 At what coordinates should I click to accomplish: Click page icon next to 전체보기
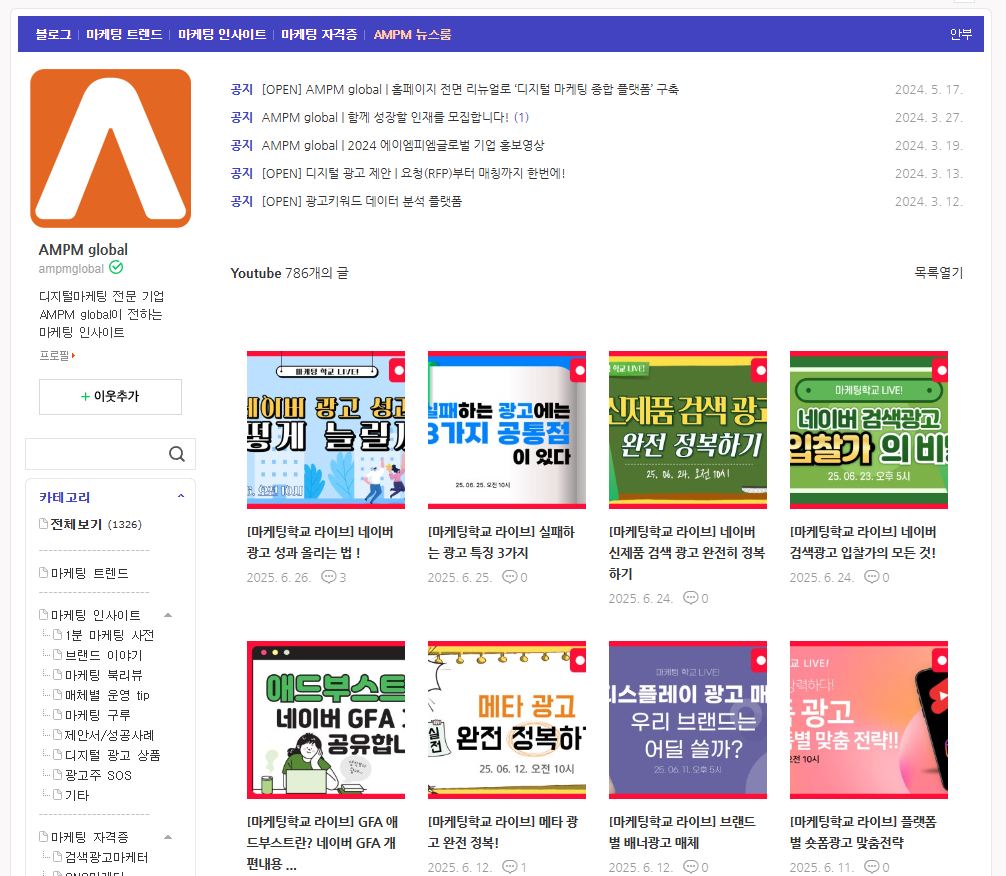point(44,524)
